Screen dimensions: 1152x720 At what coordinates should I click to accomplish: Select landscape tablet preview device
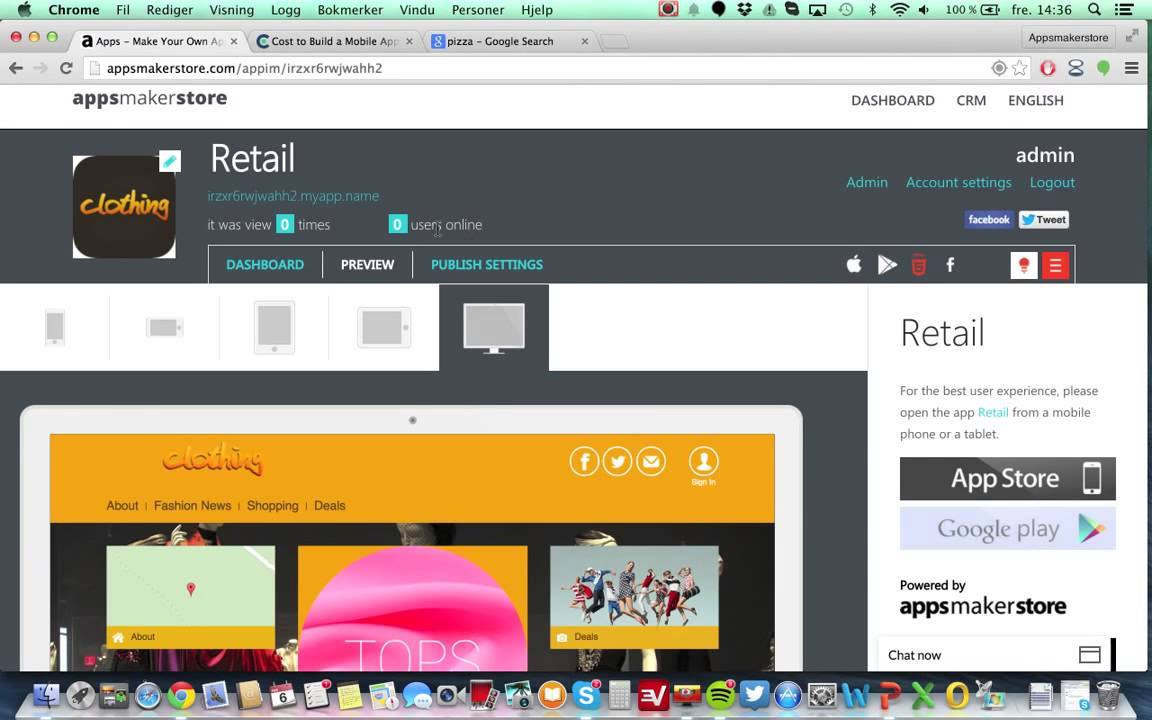pos(384,327)
